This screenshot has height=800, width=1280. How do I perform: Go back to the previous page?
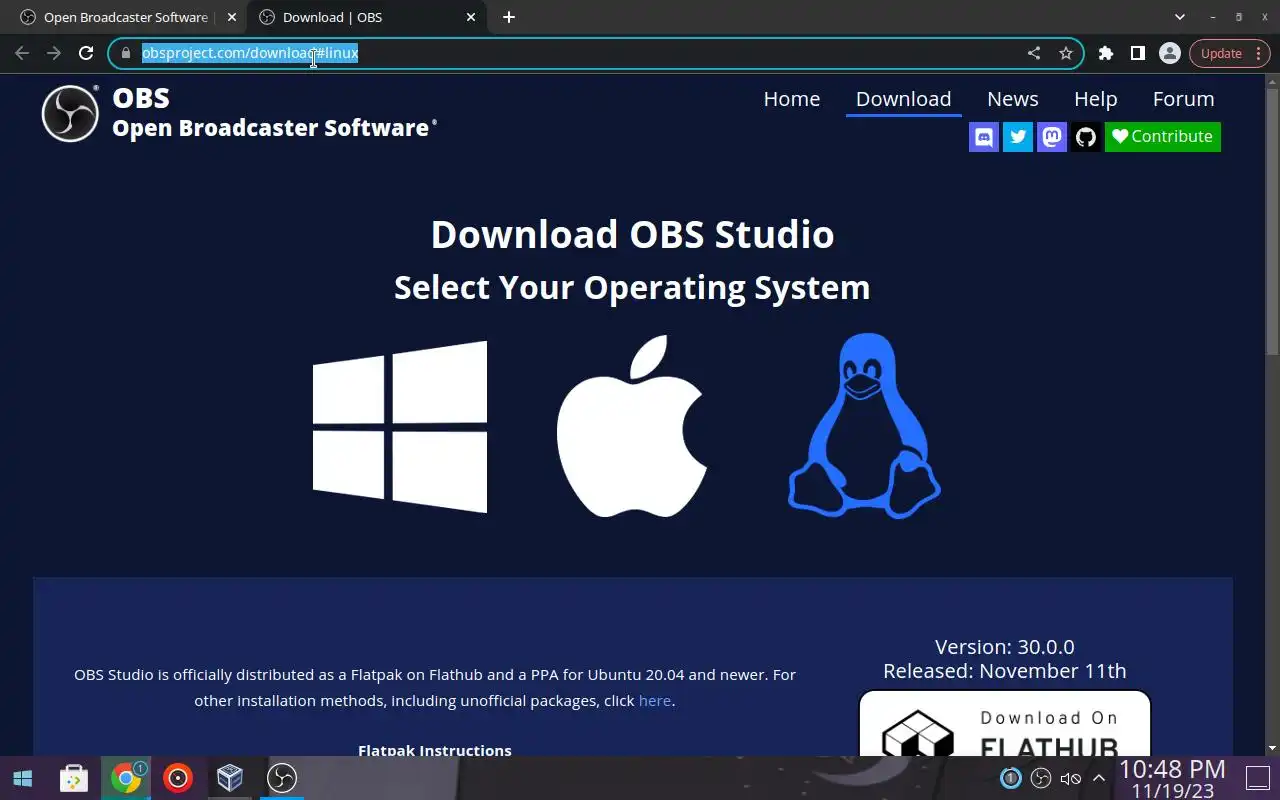[x=22, y=53]
